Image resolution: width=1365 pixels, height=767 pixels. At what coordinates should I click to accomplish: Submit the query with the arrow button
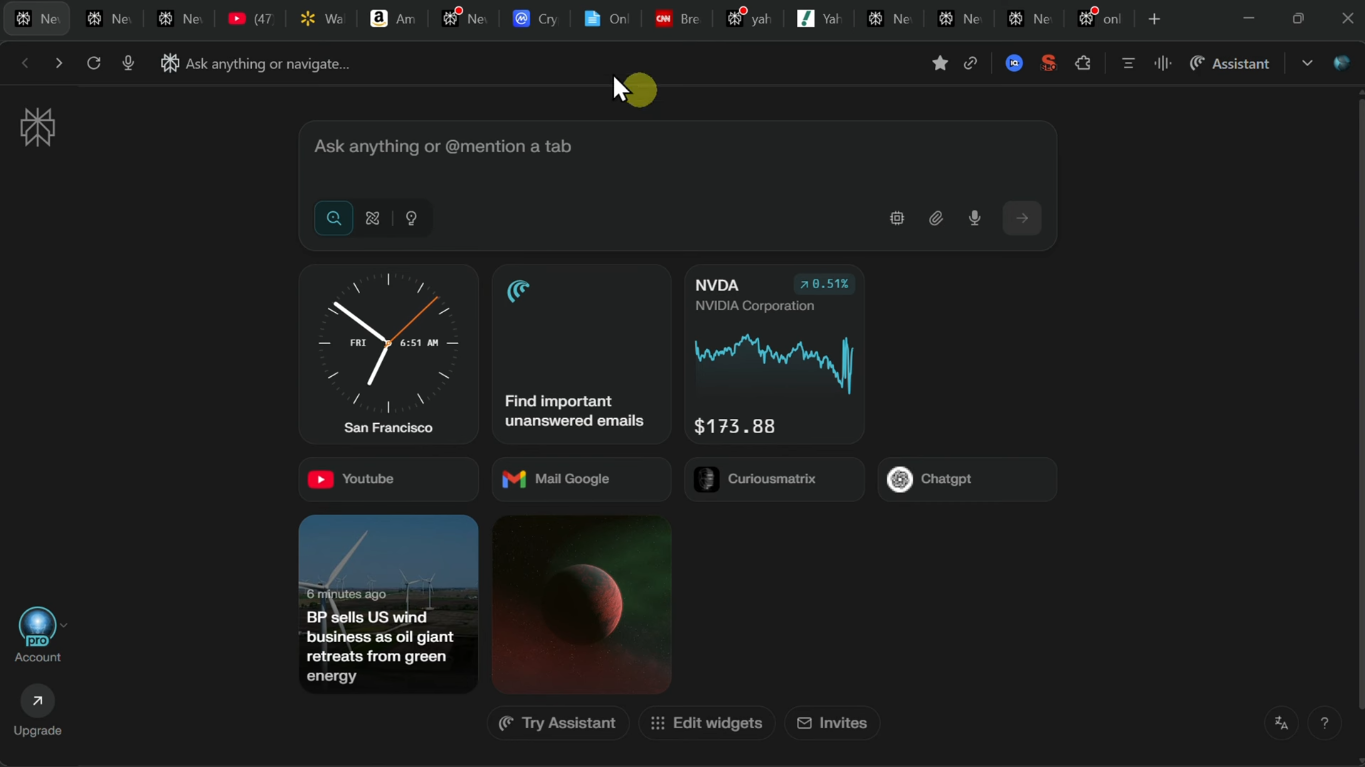coord(1022,218)
